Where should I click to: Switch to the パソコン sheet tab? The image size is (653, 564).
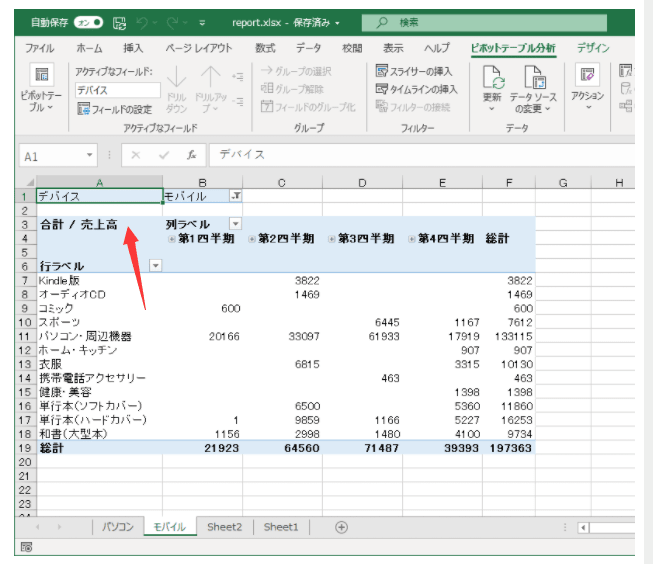pos(118,527)
